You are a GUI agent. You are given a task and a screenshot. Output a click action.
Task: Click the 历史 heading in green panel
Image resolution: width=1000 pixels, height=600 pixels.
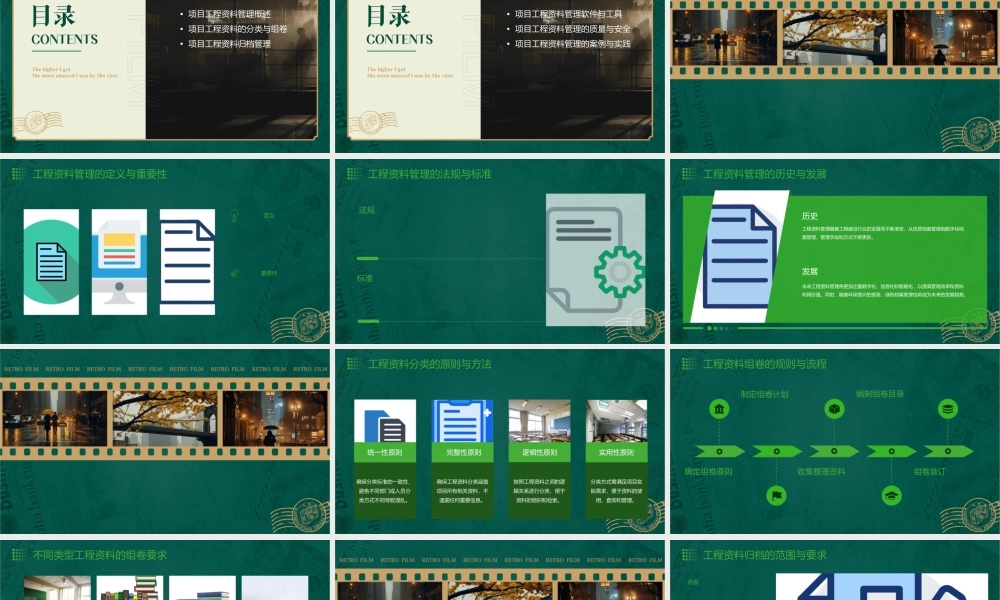click(810, 216)
